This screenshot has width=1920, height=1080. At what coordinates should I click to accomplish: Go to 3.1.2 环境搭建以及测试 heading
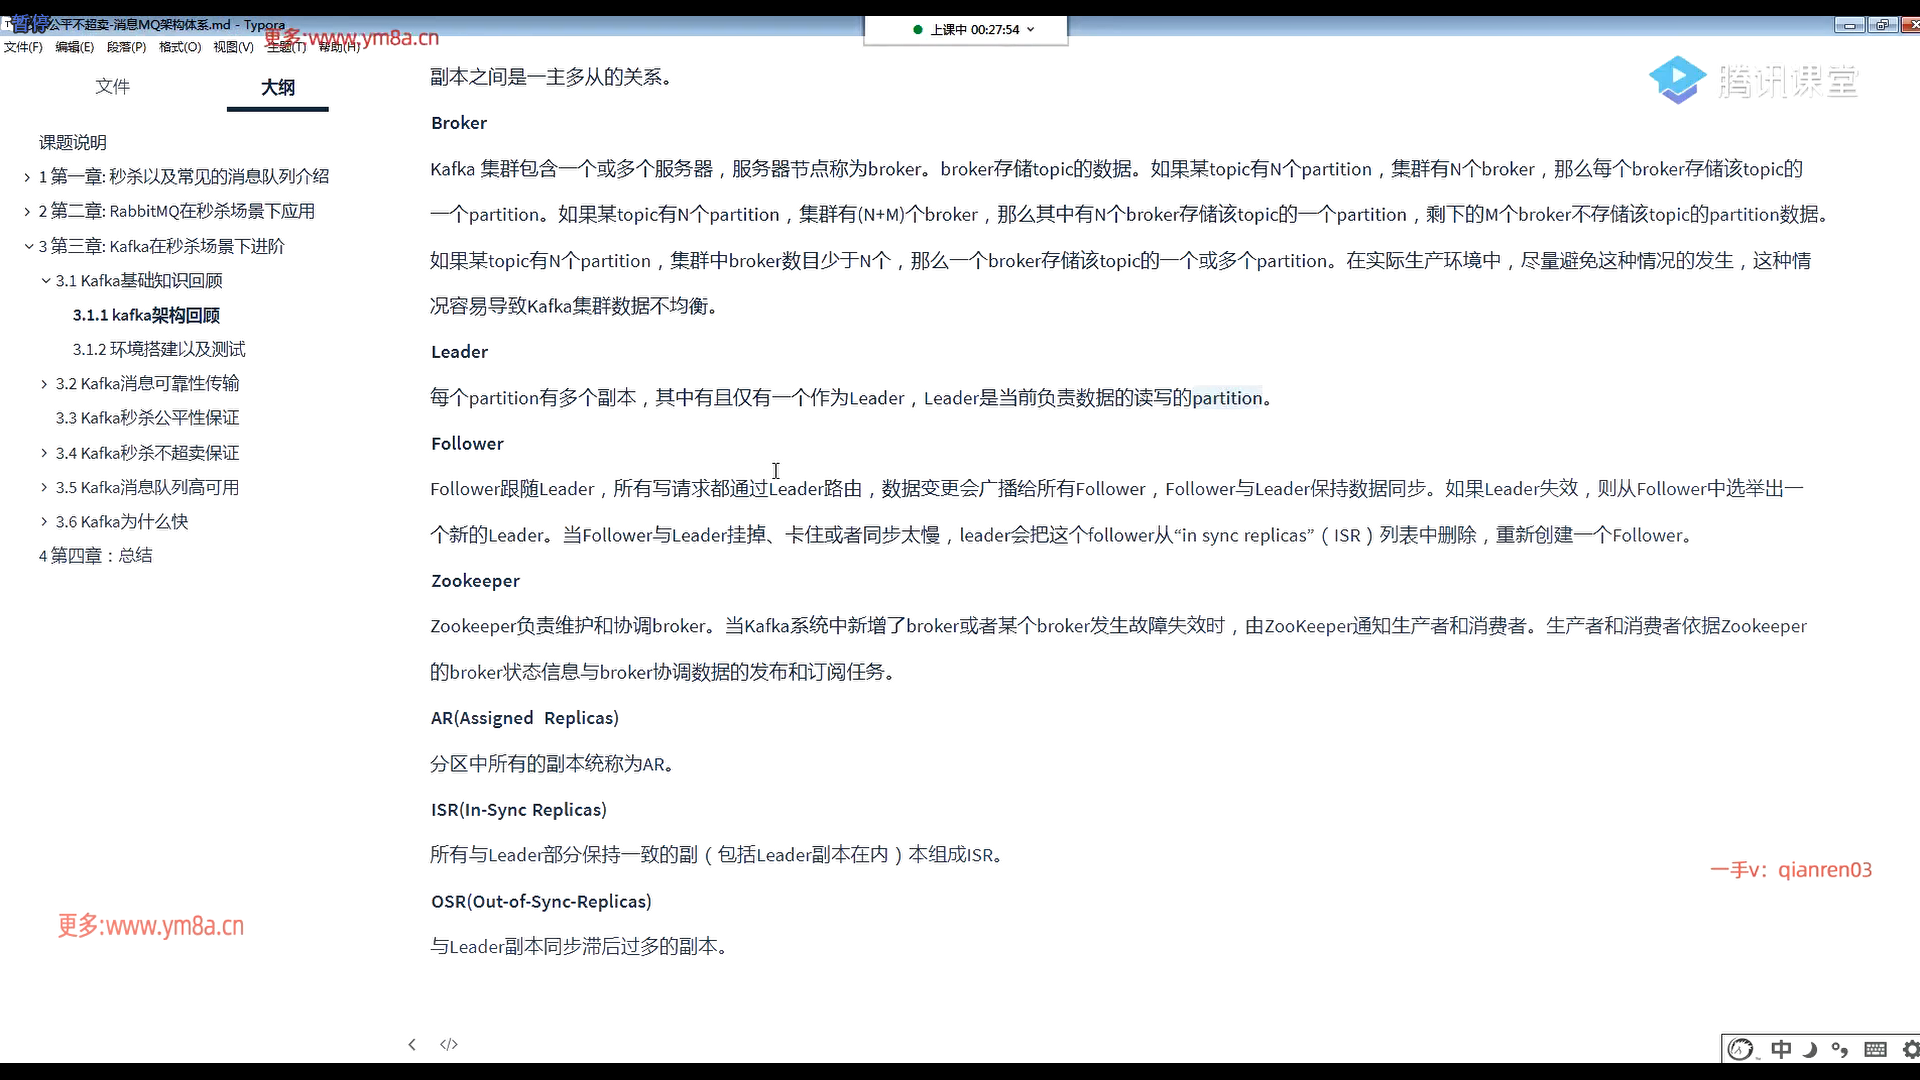tap(159, 349)
